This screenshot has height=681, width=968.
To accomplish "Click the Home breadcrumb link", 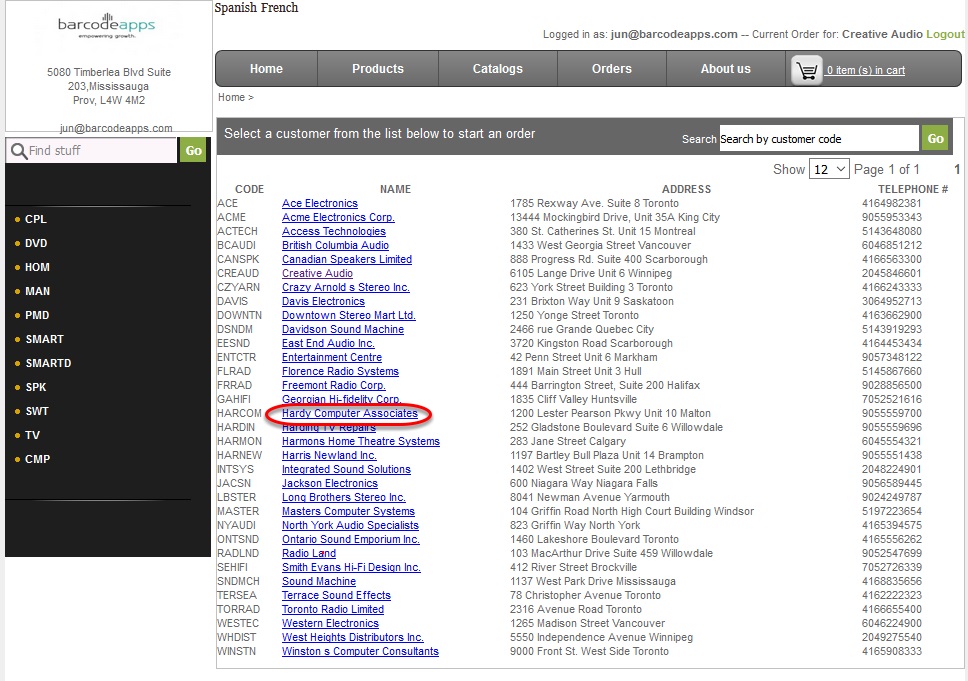I will (232, 97).
